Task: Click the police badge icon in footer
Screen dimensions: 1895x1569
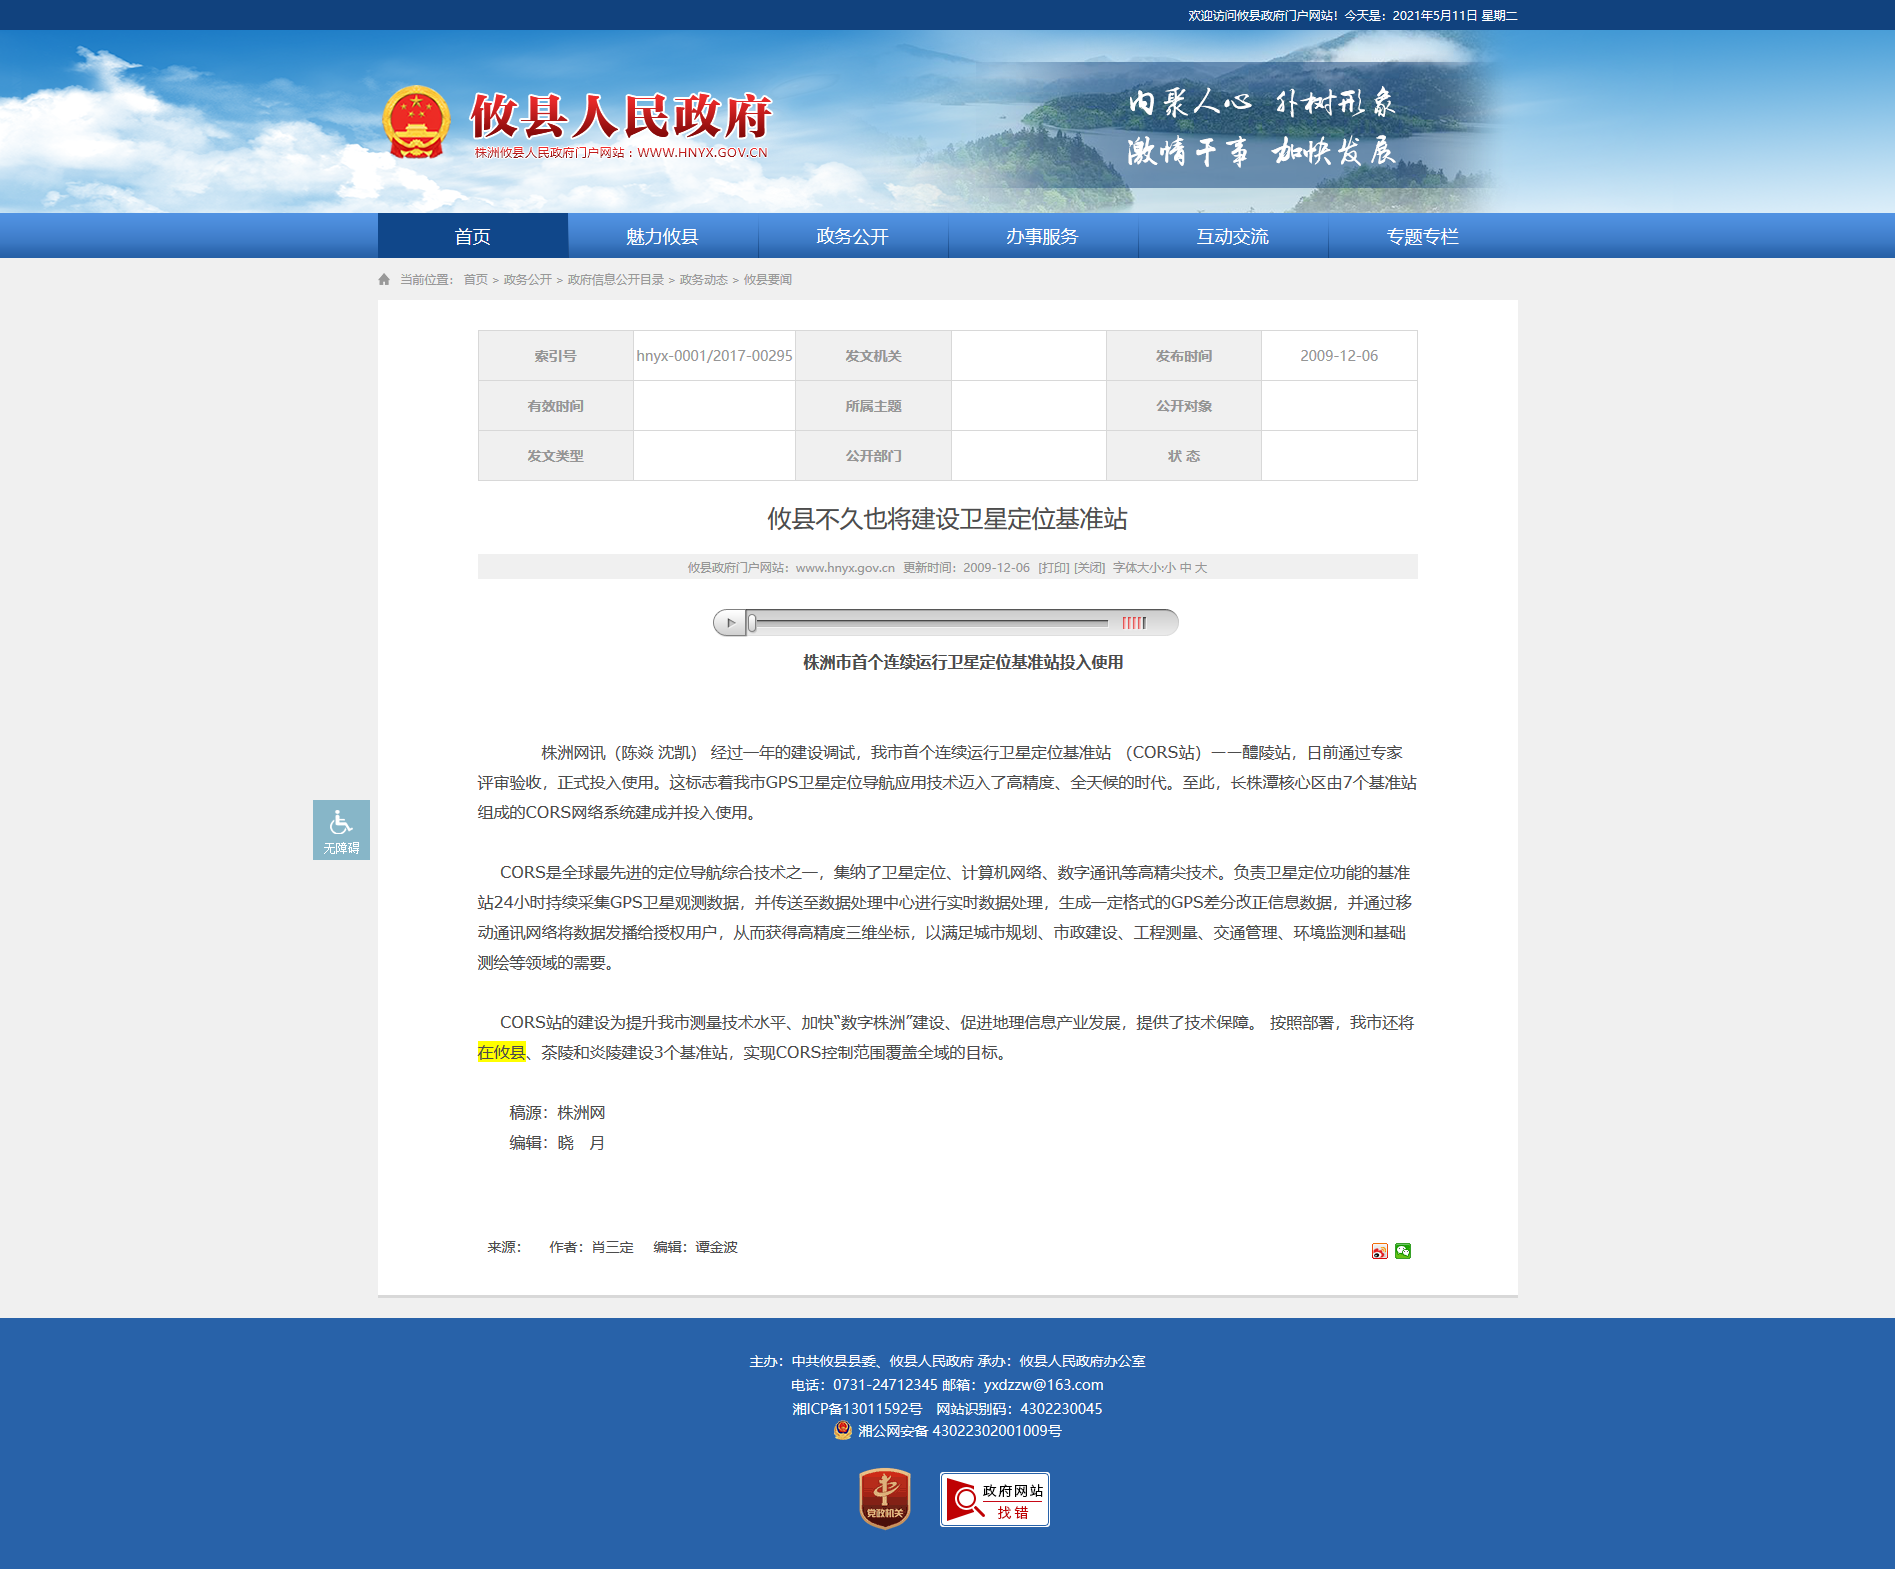Action: point(843,1431)
